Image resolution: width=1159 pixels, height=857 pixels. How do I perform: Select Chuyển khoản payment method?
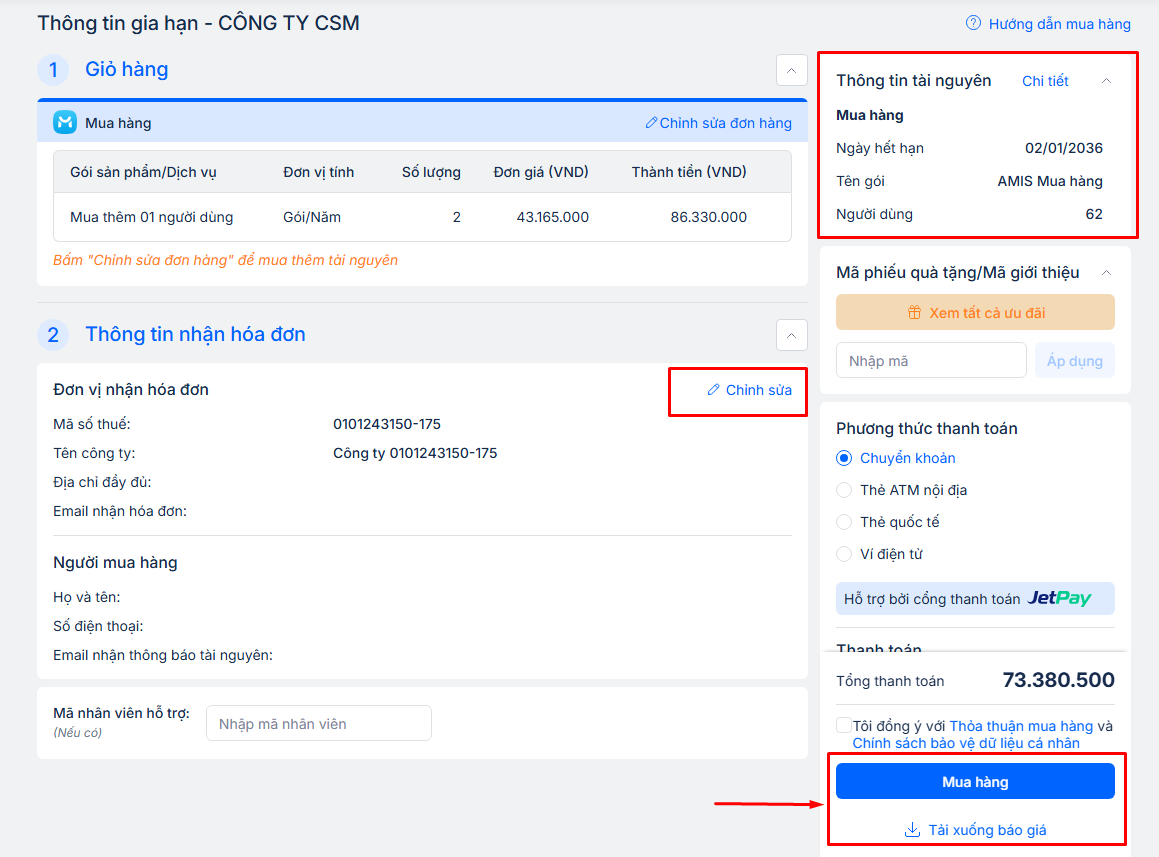click(x=844, y=458)
